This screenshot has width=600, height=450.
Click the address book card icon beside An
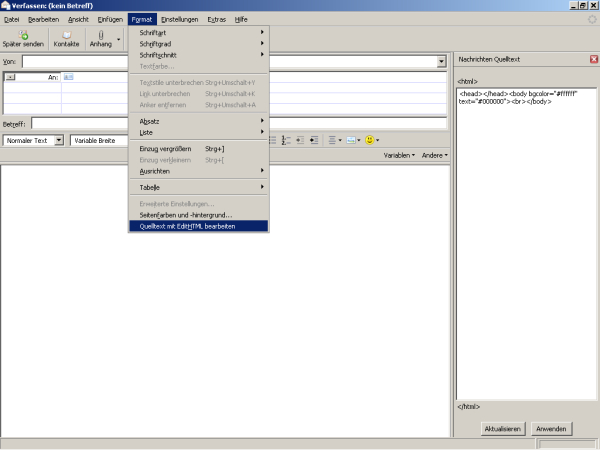[x=68, y=77]
